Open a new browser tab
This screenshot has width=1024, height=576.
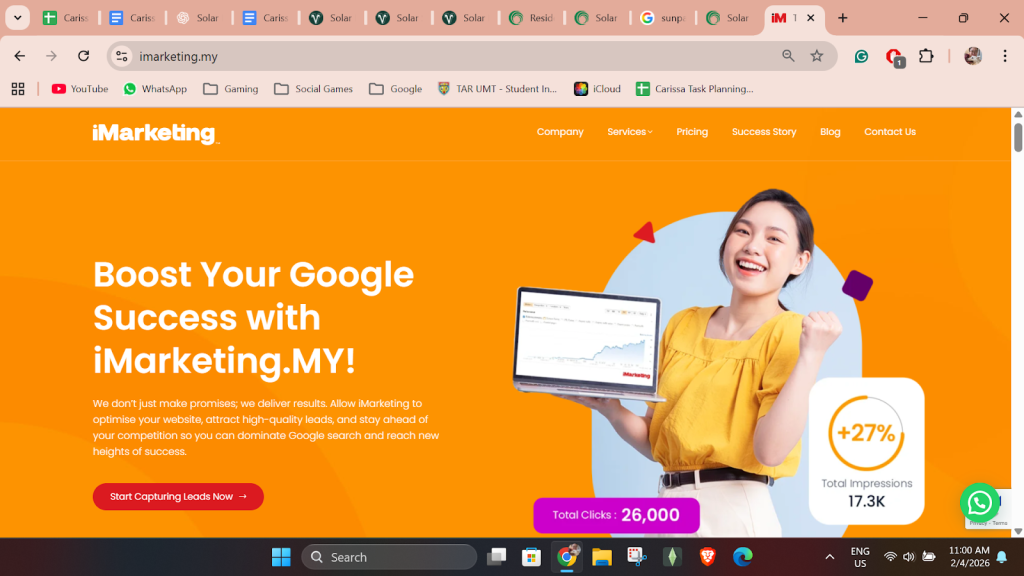(842, 18)
